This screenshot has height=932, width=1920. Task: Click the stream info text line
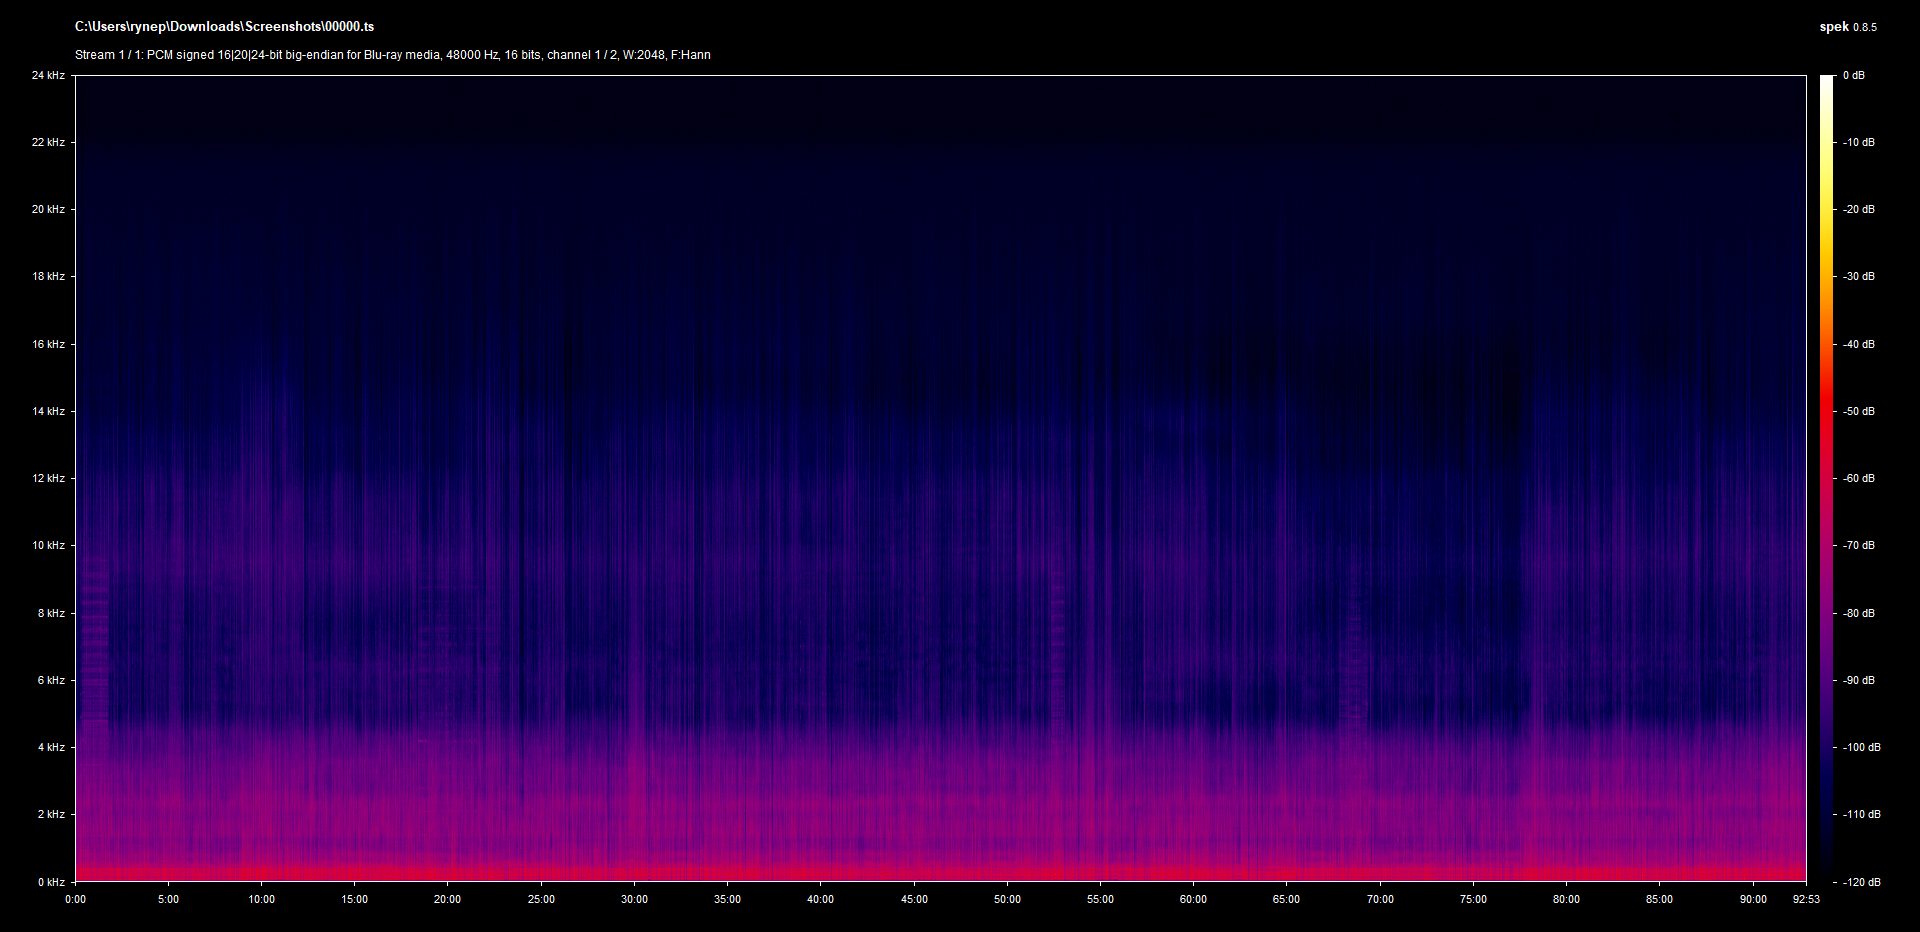pyautogui.click(x=392, y=55)
